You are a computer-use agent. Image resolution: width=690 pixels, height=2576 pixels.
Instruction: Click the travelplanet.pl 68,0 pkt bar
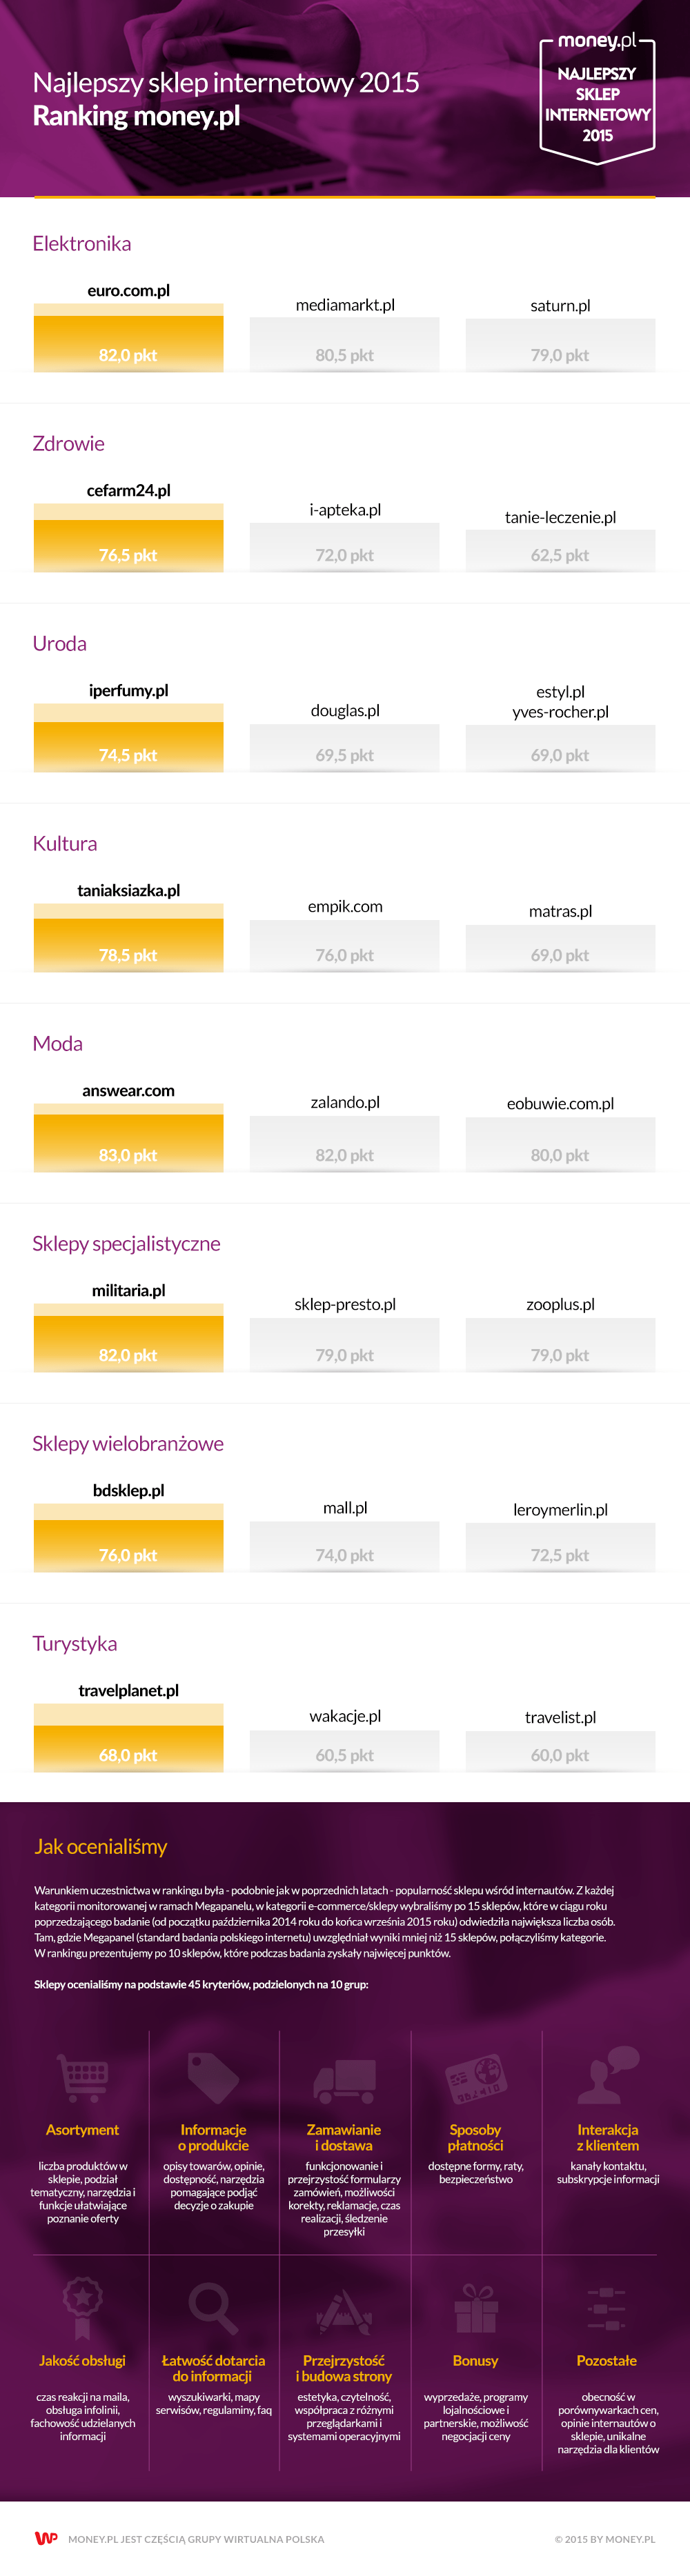(x=128, y=1737)
